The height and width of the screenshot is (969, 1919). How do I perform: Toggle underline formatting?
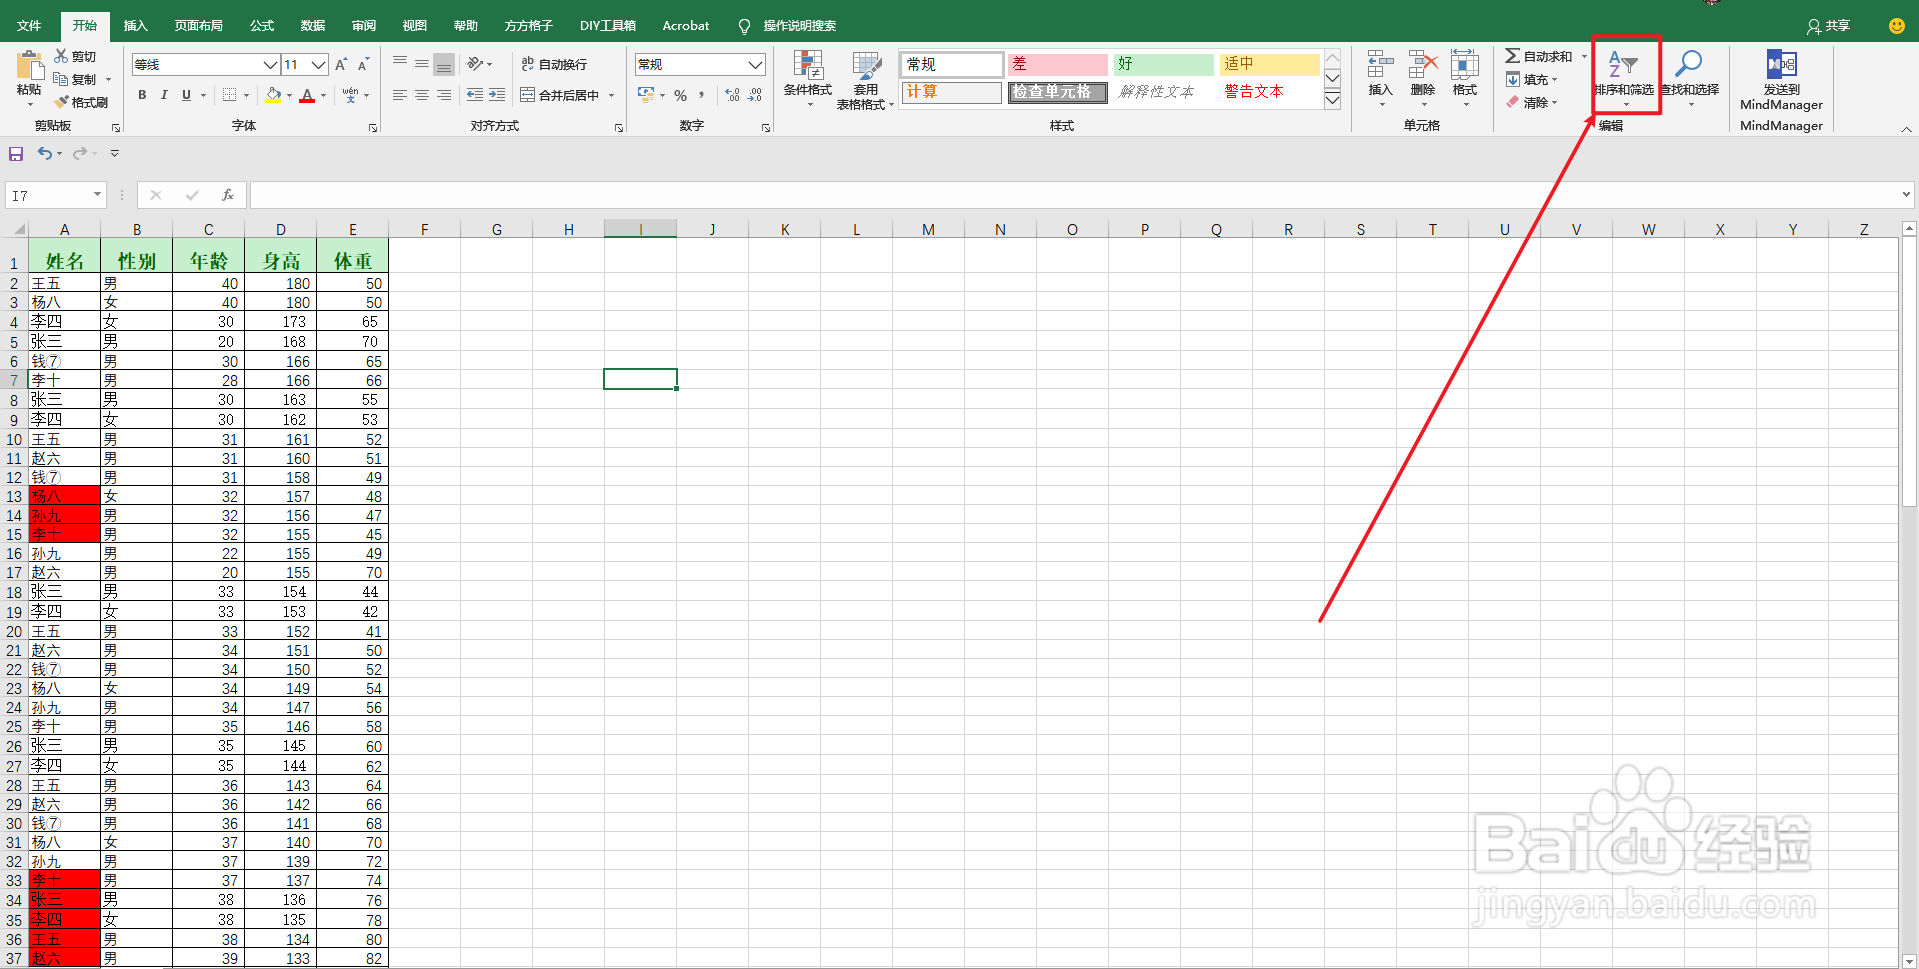coord(186,95)
